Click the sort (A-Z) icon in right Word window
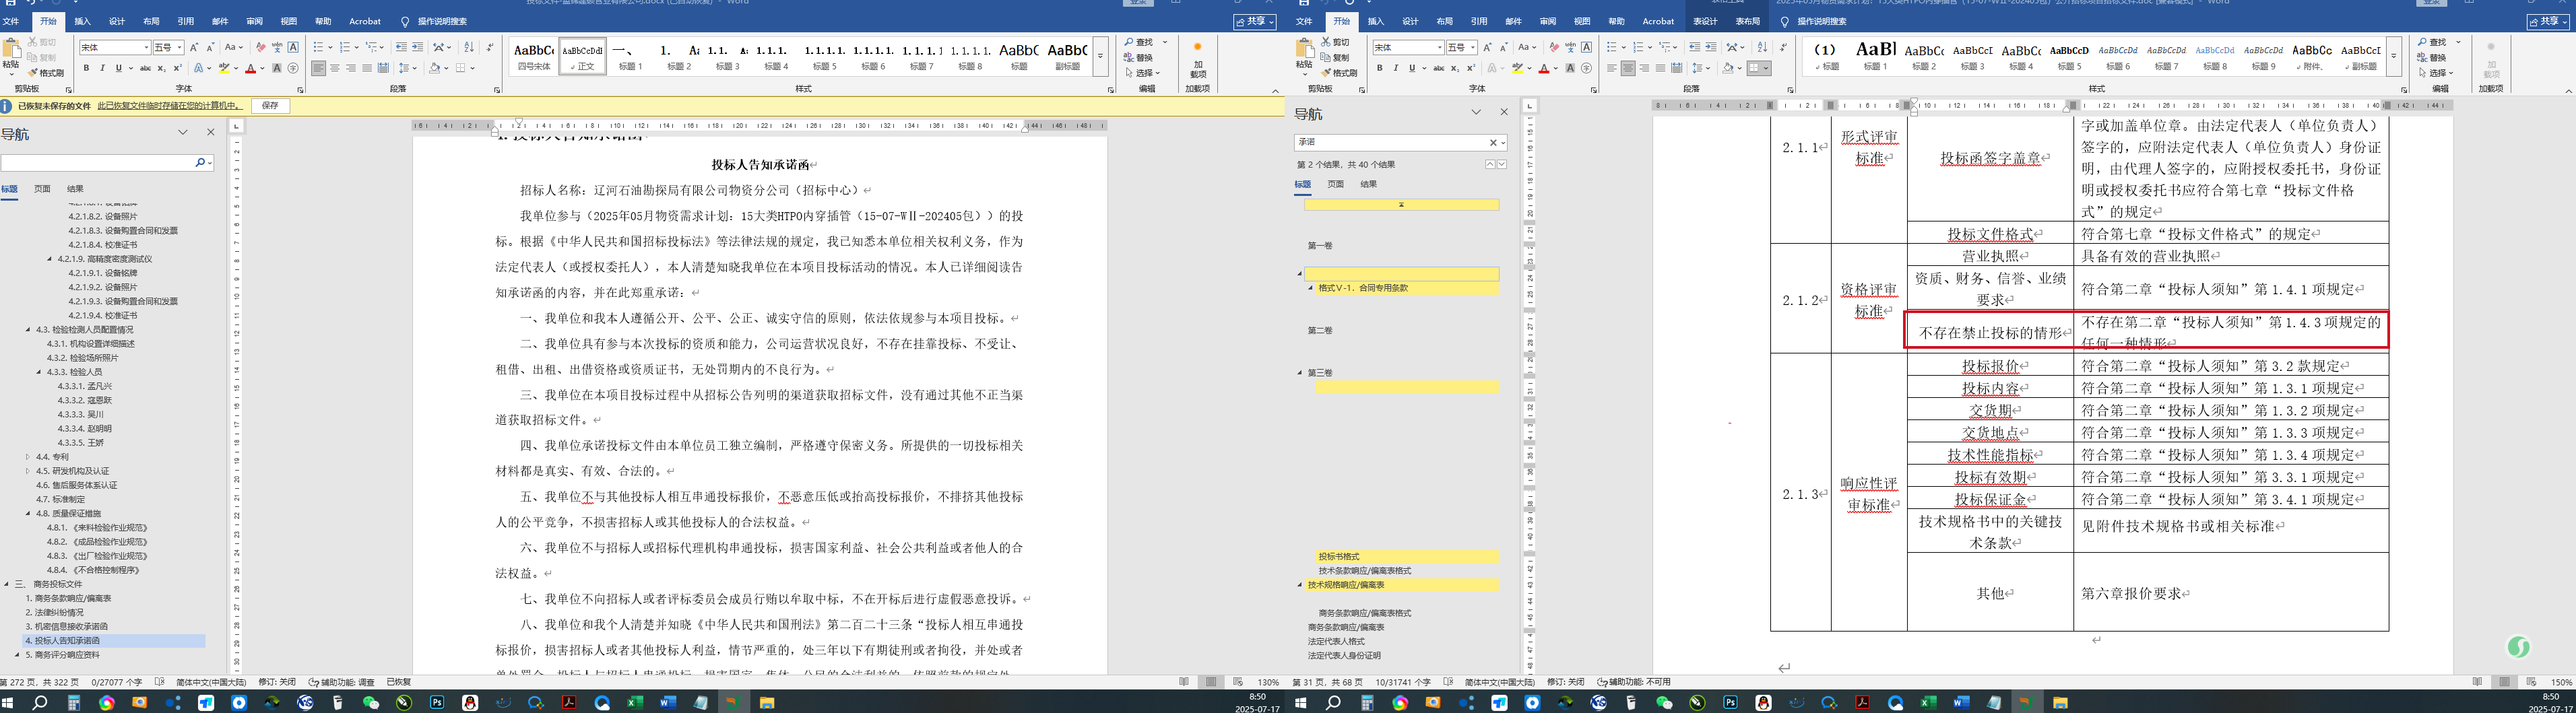Image resolution: width=2576 pixels, height=713 pixels. pos(1762,47)
